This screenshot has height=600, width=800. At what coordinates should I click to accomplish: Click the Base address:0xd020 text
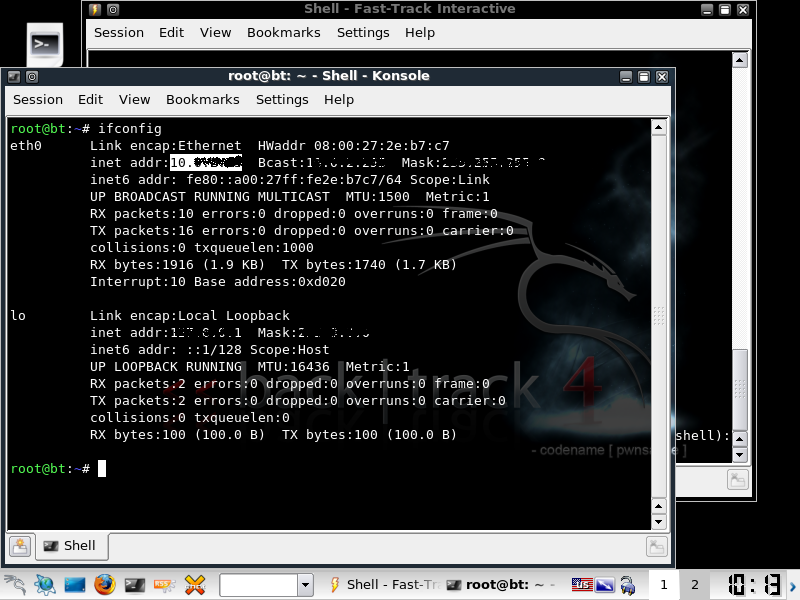tap(269, 282)
